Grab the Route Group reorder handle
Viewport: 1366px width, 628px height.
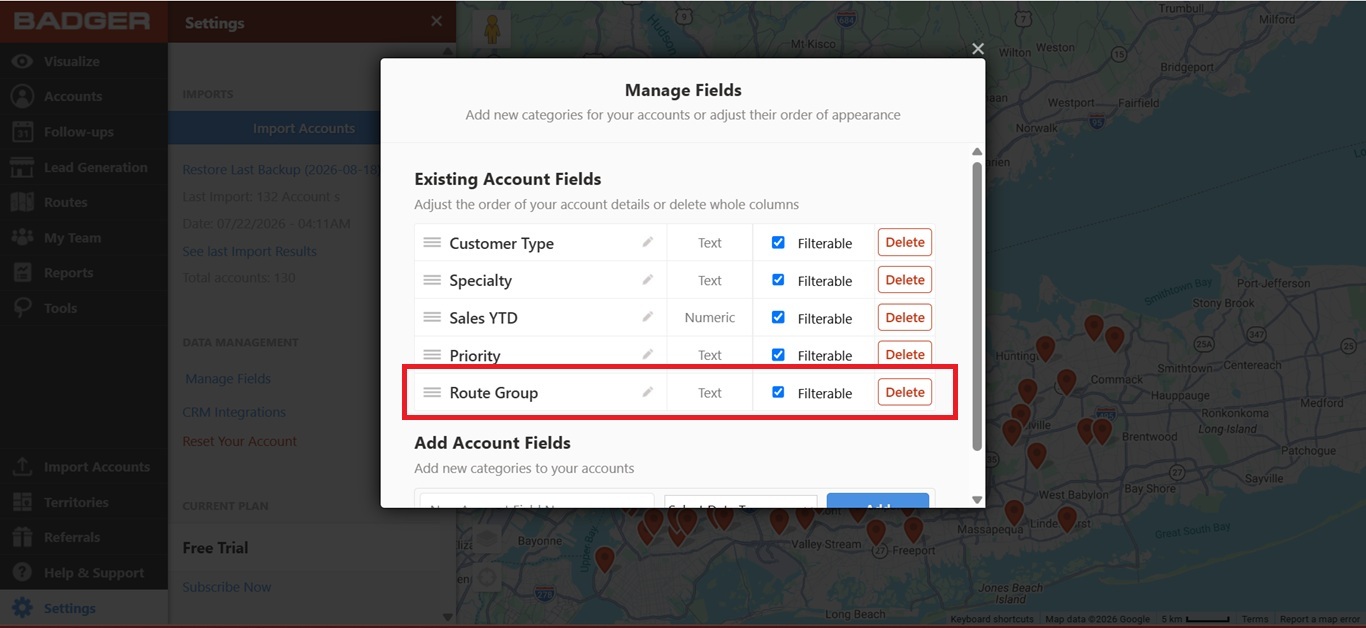[x=432, y=392]
